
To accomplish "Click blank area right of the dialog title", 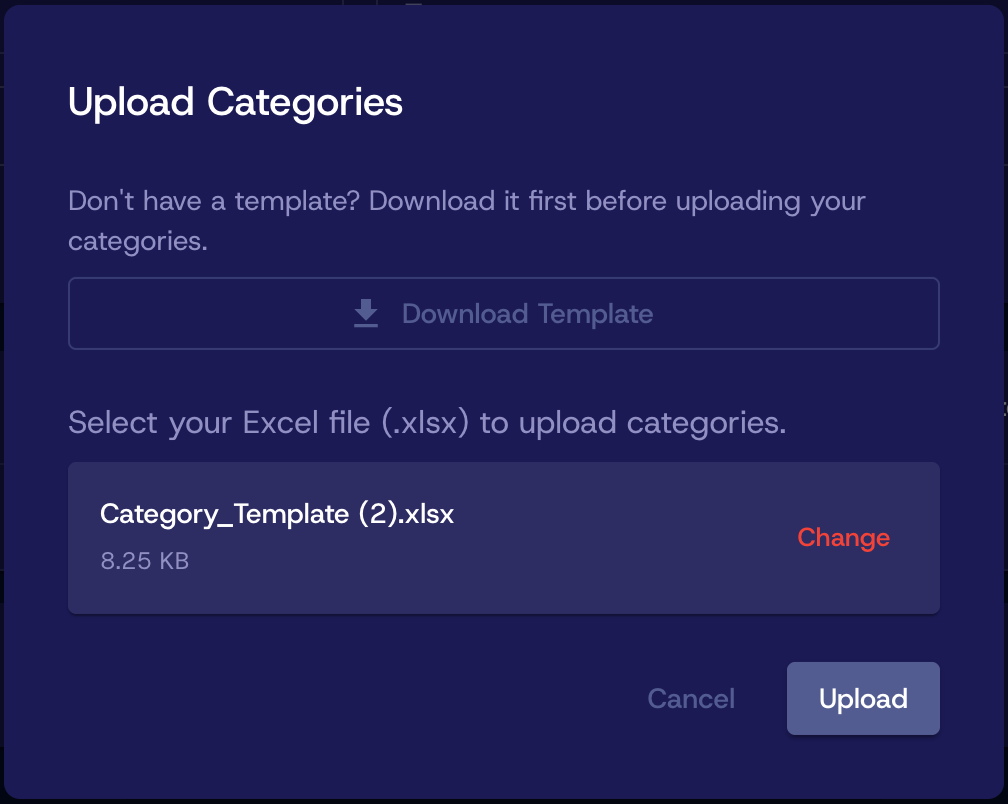I will point(700,102).
